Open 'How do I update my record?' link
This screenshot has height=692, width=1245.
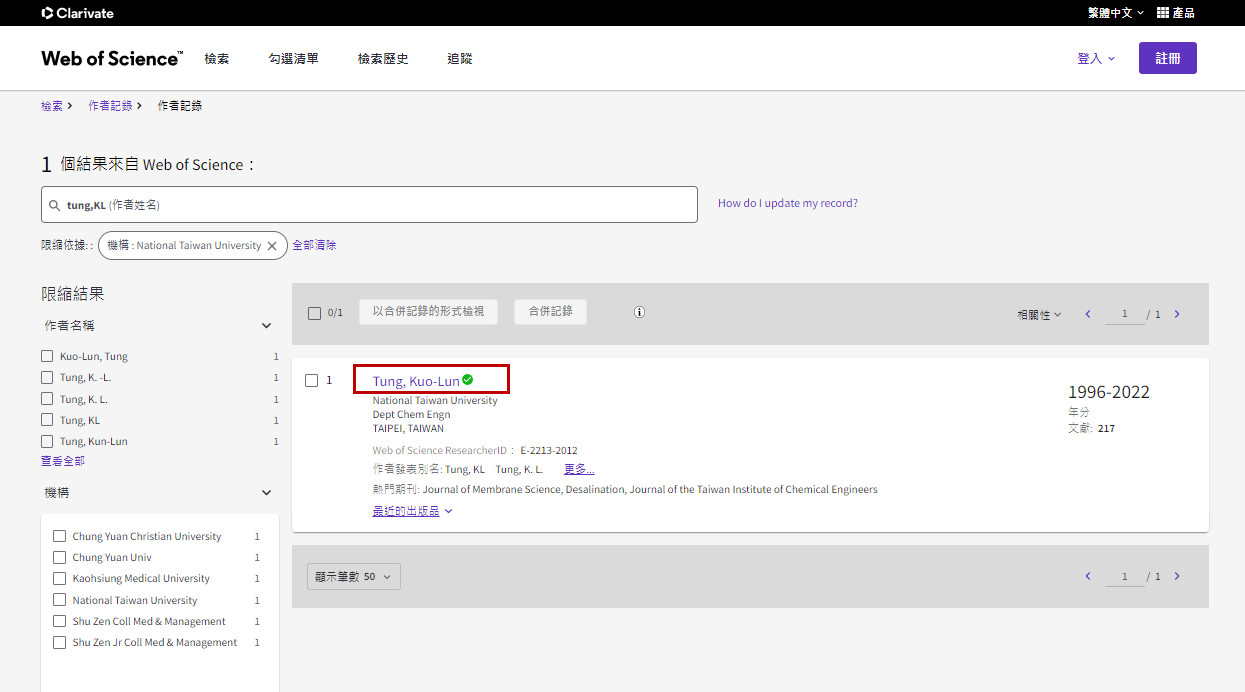coord(788,203)
